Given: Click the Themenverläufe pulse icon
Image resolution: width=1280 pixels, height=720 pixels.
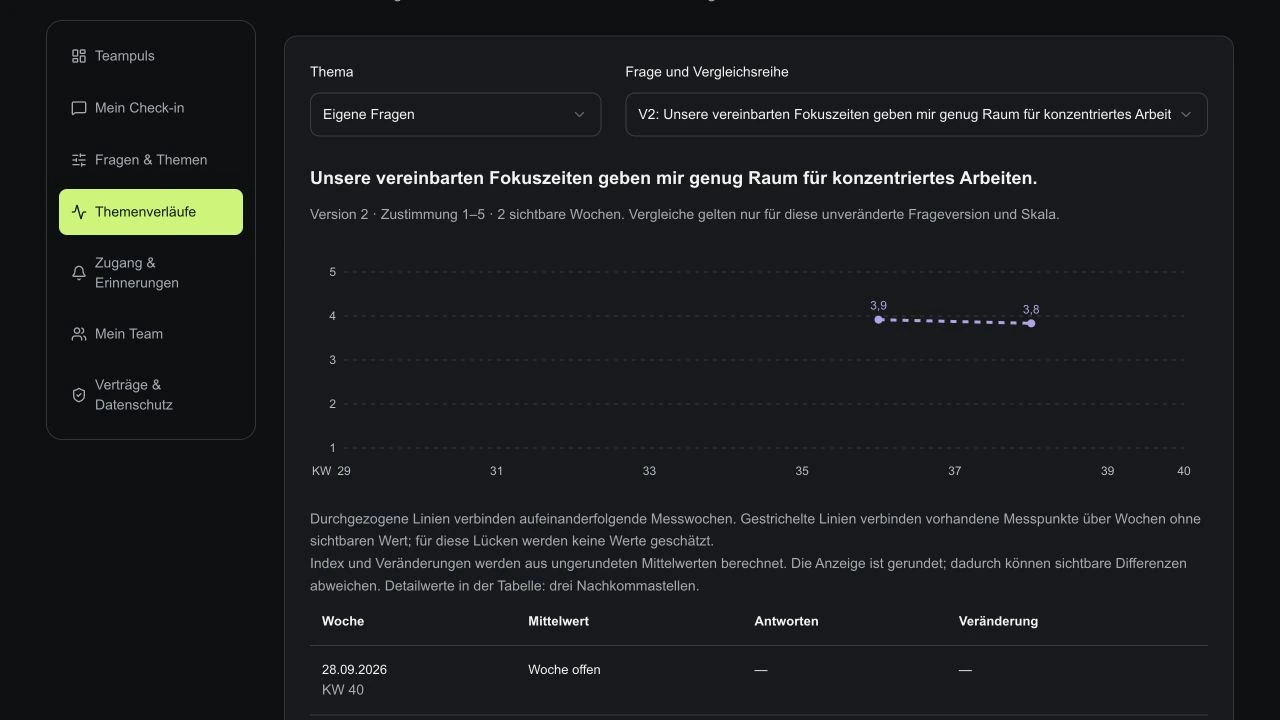Looking at the screenshot, I should [79, 212].
